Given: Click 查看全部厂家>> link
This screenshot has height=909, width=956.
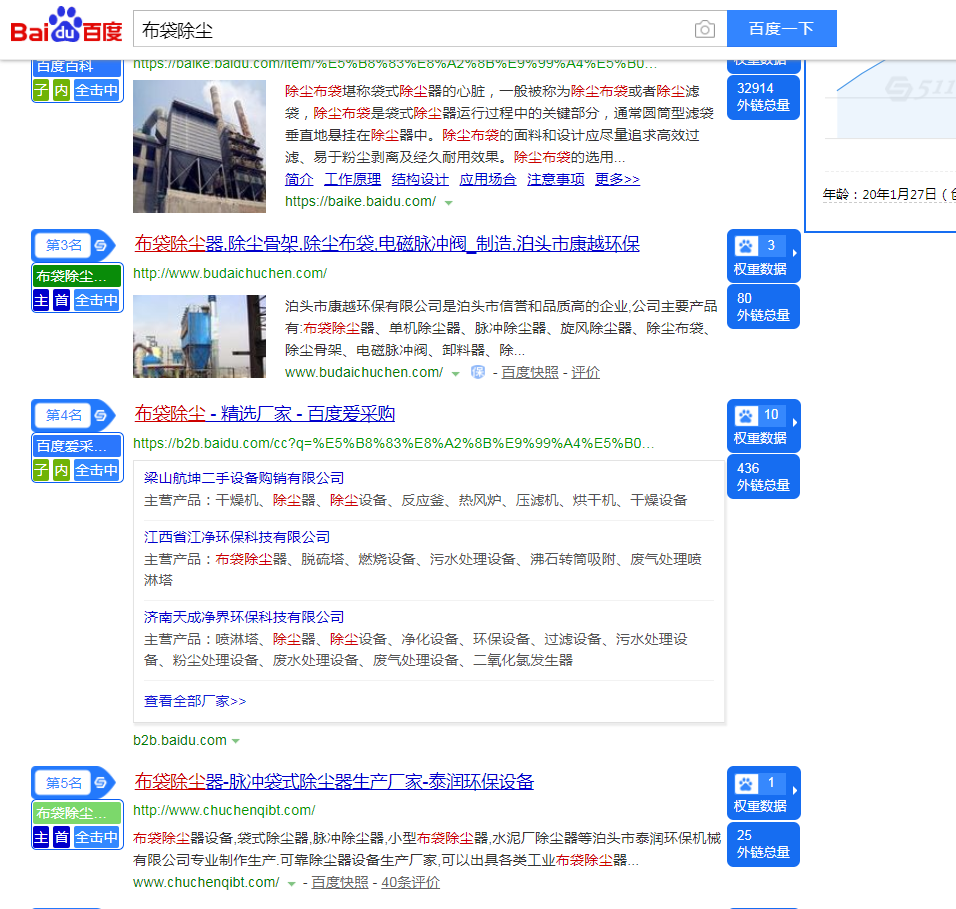Looking at the screenshot, I should point(195,701).
